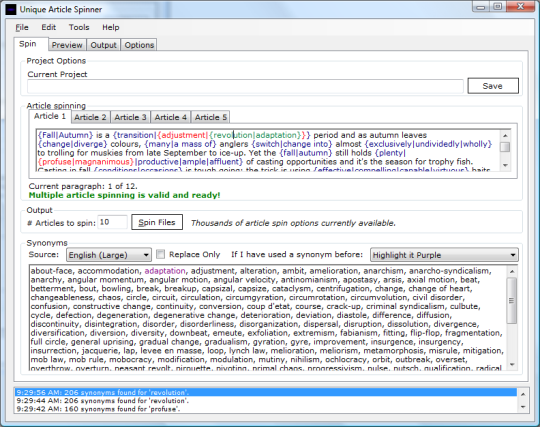Screen dimensions: 540x427
Task: Click the Unique Article Spinner title bar icon
Action: 11,9
